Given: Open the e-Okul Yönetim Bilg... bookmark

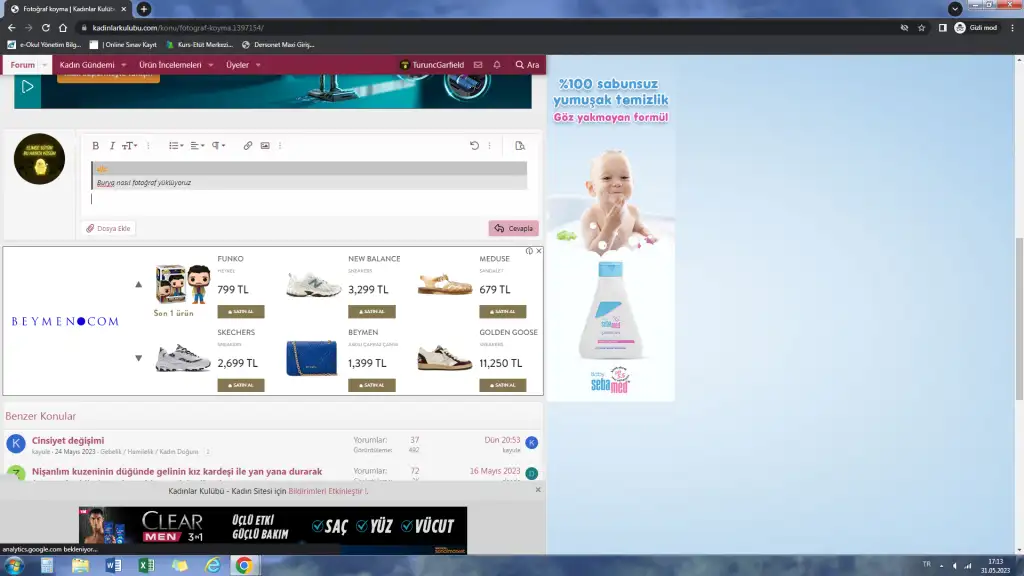Looking at the screenshot, I should 44,44.
